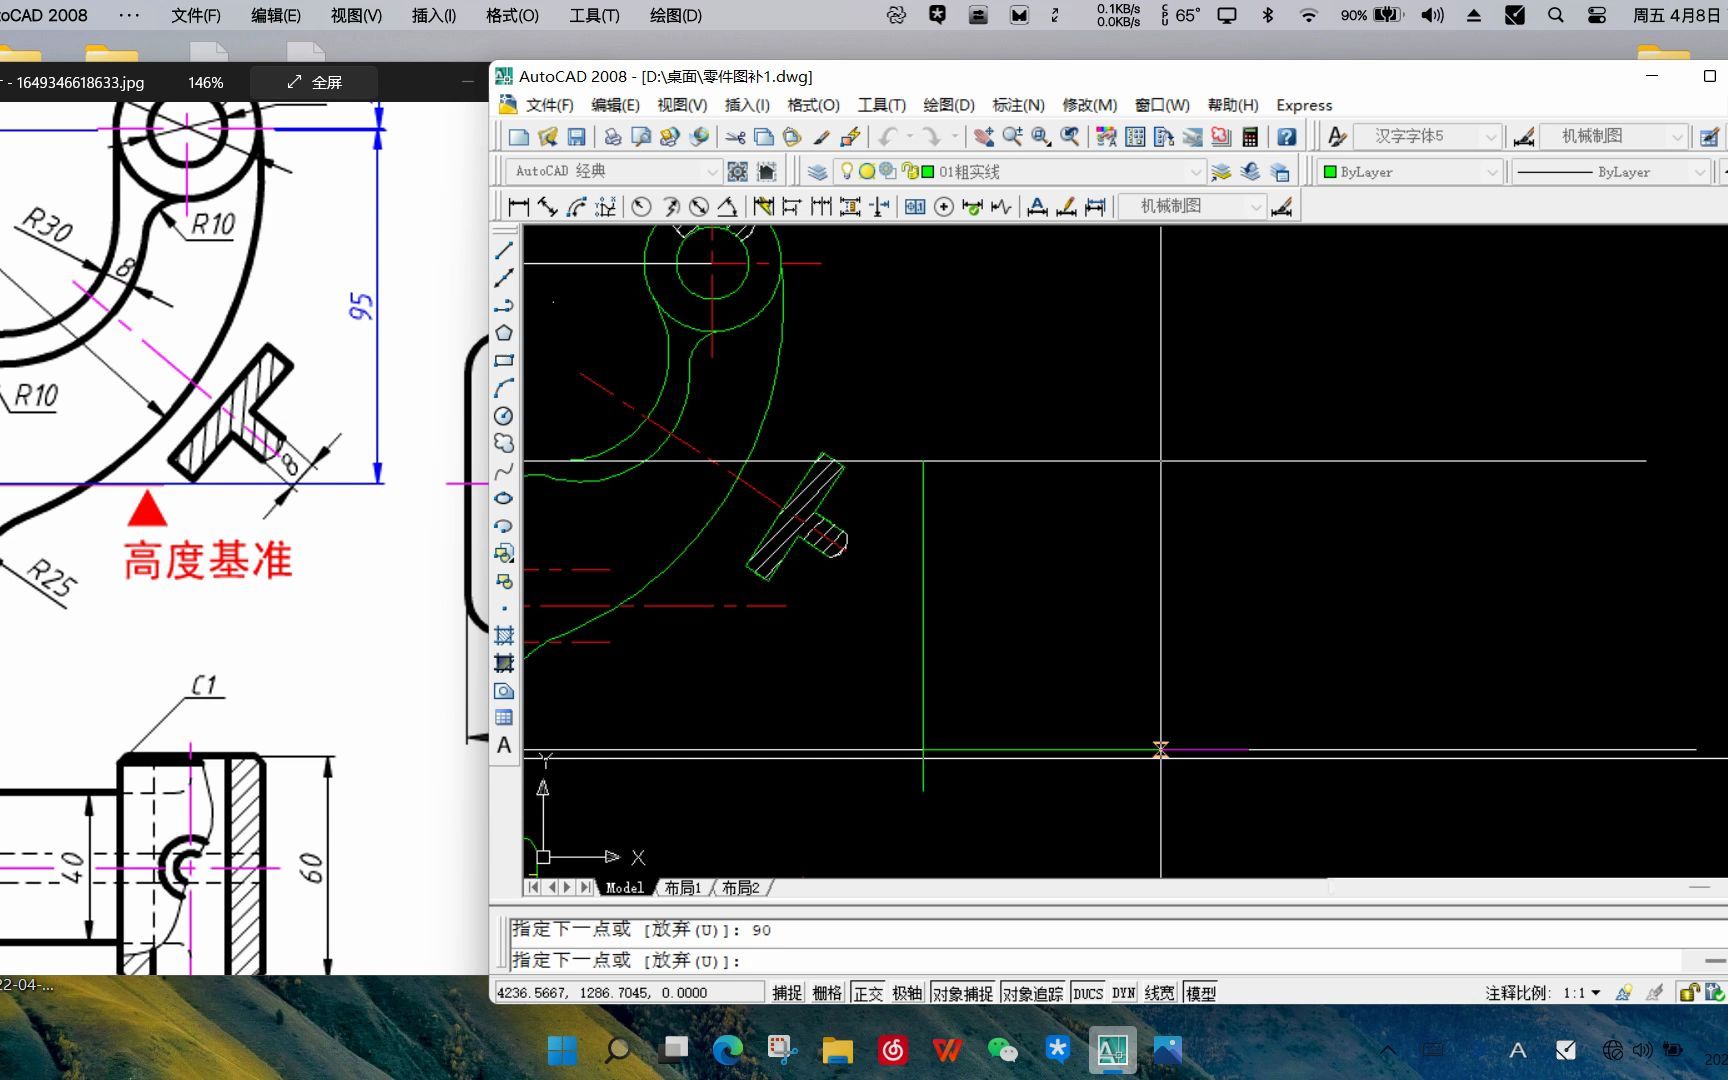Select the Circle tool
Screen dimensions: 1728x1080
[504, 416]
